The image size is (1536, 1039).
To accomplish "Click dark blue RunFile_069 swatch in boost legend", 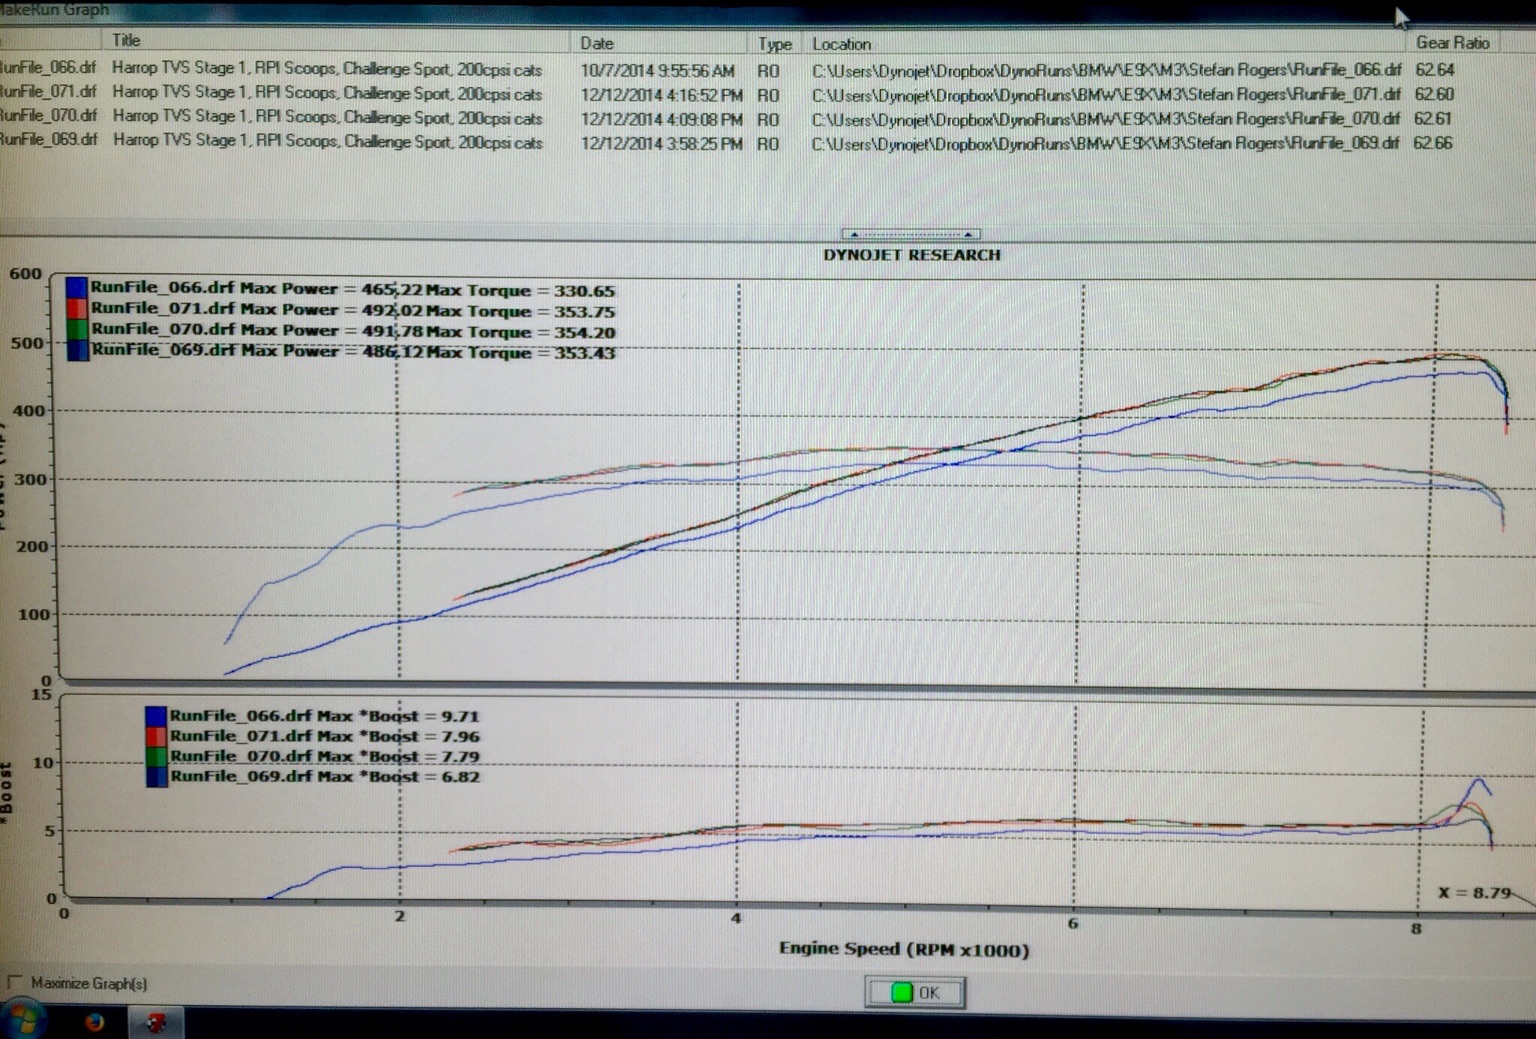I will click(x=156, y=777).
